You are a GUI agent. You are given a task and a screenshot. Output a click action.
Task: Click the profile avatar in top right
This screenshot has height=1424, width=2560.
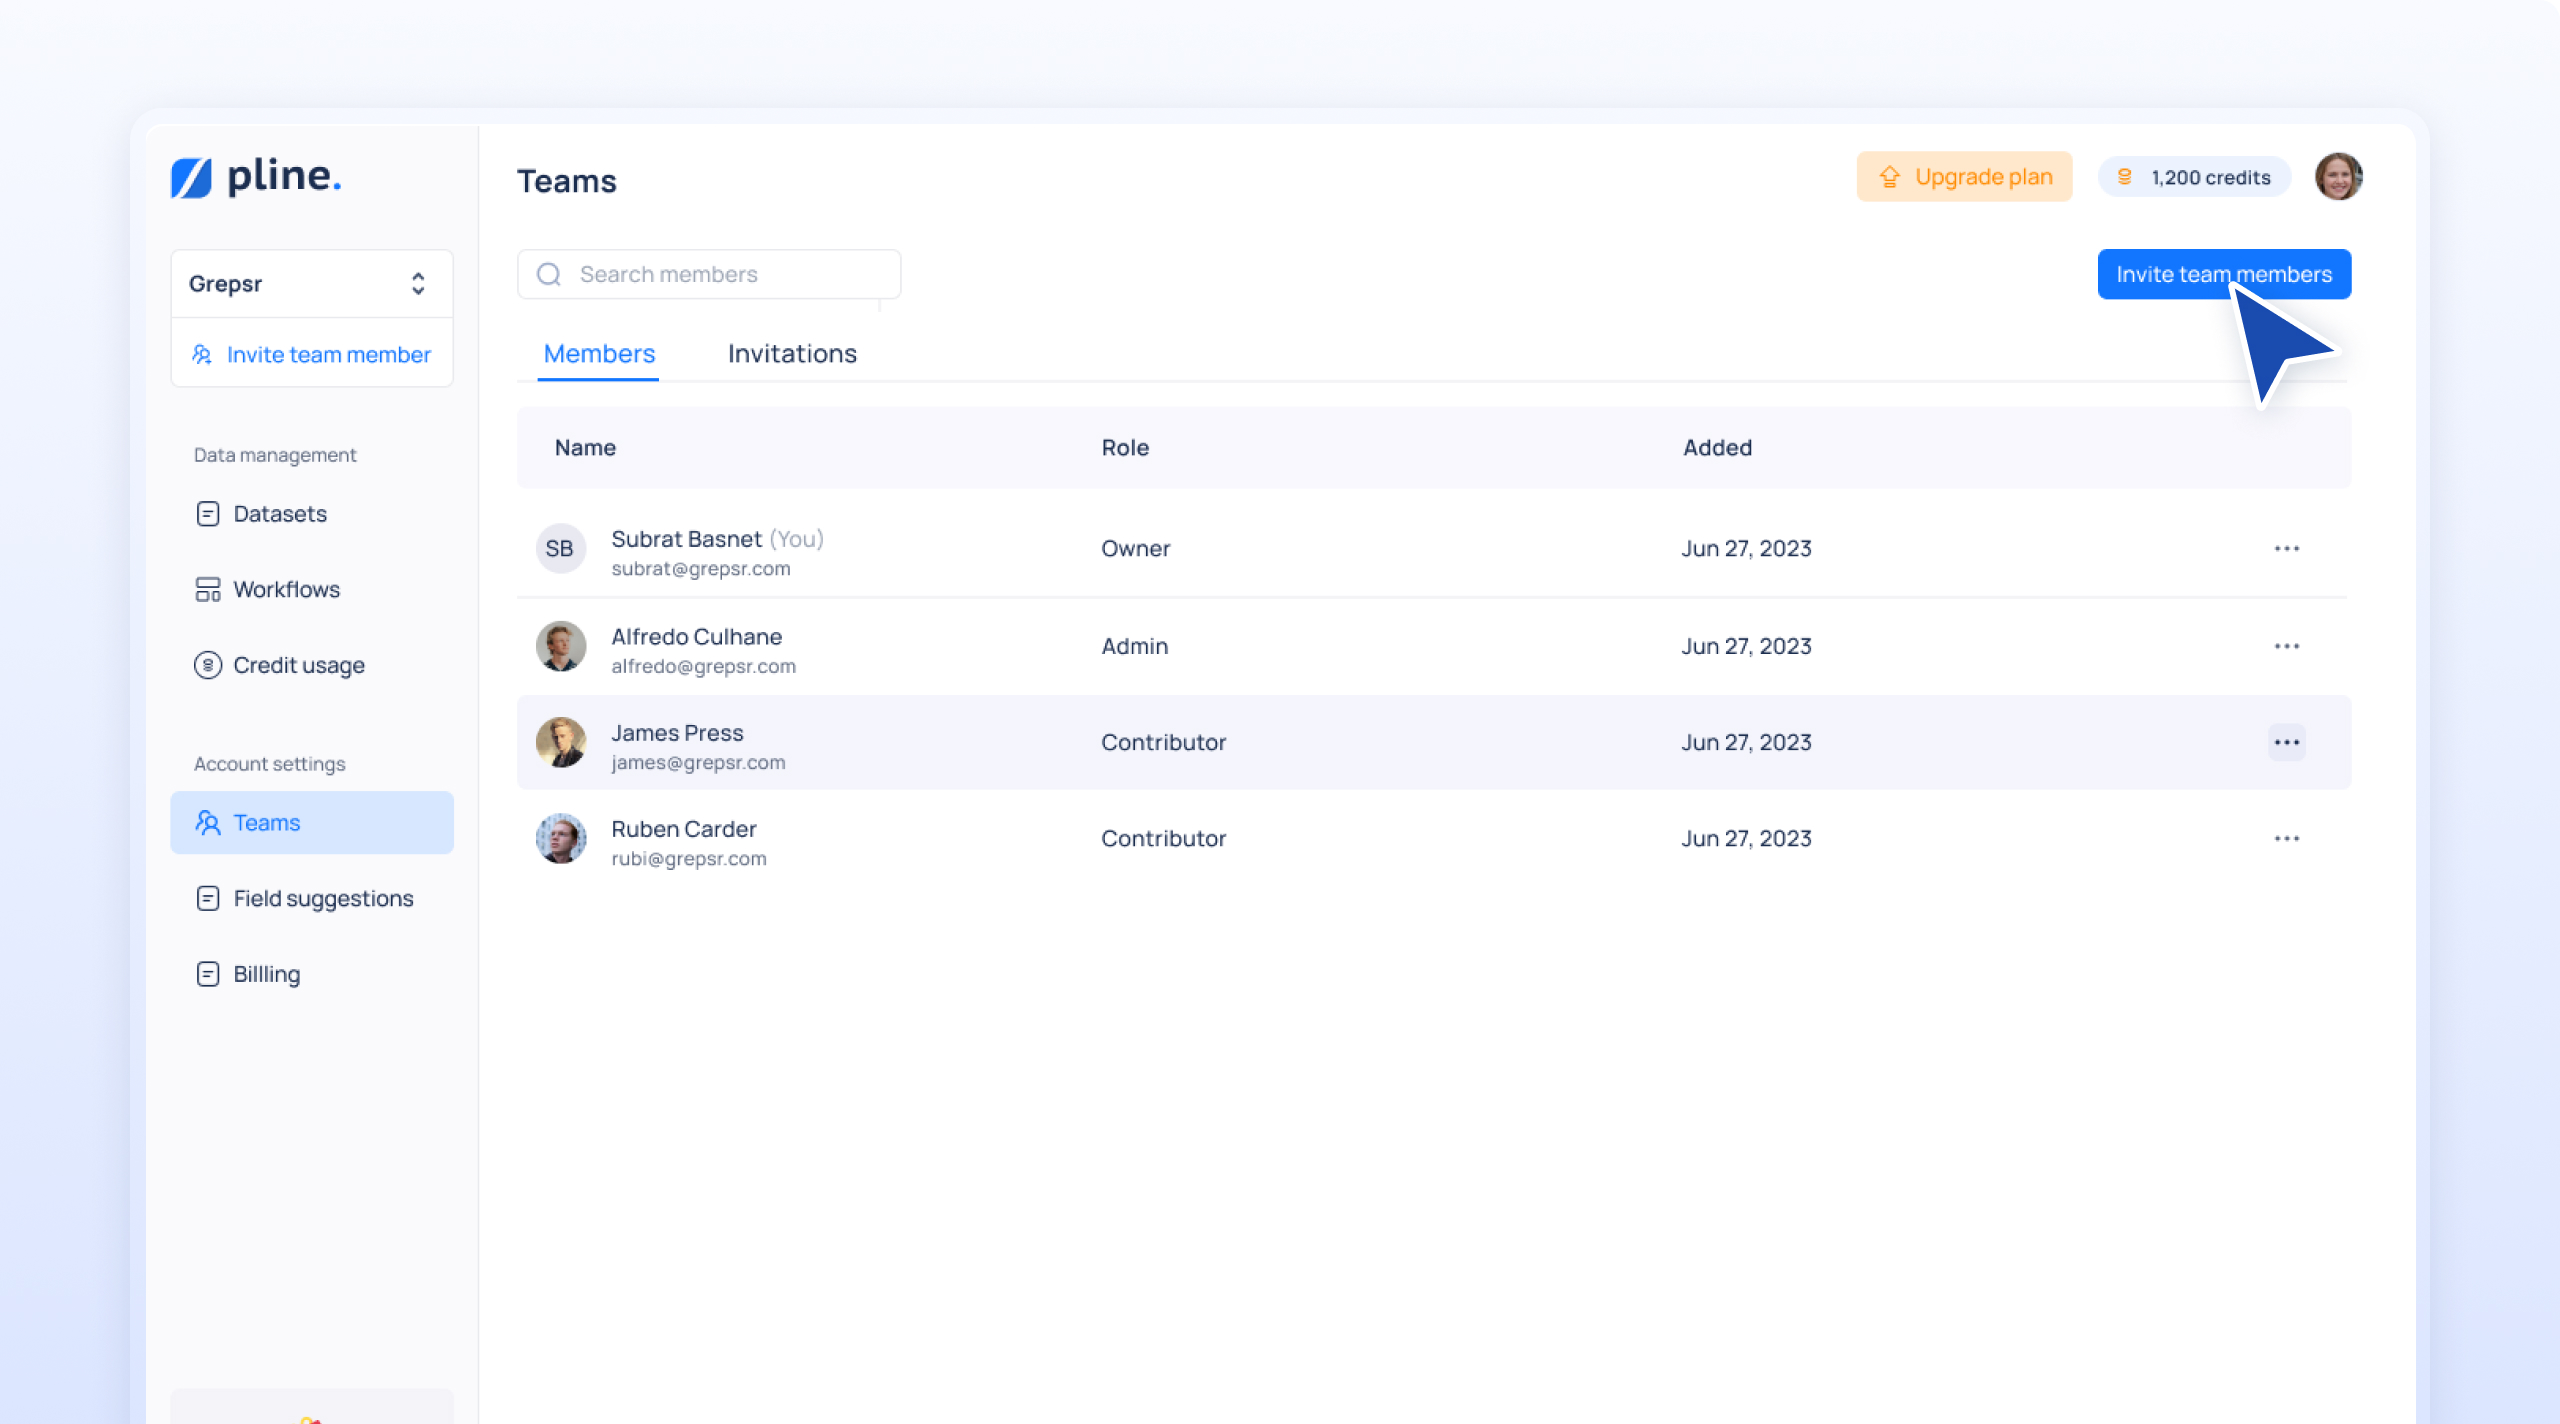(x=2340, y=176)
